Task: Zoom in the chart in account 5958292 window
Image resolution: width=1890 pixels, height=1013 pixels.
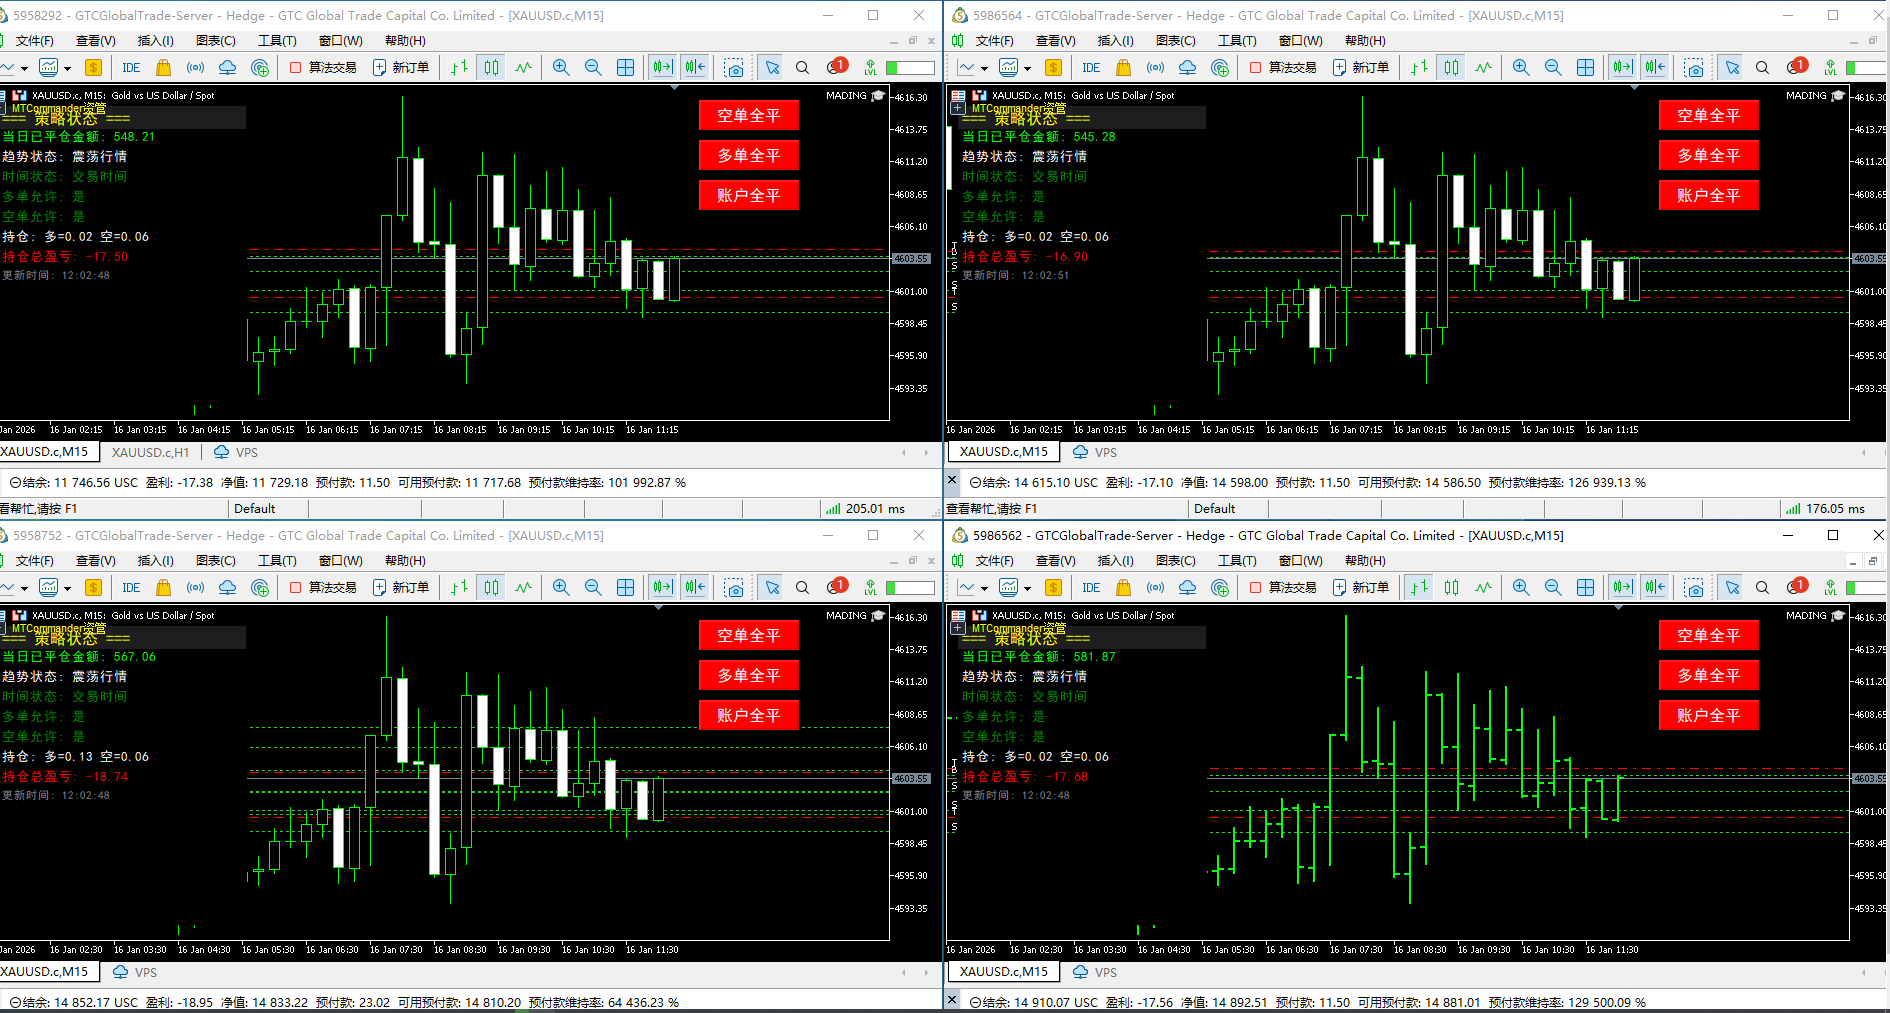Action: click(561, 68)
